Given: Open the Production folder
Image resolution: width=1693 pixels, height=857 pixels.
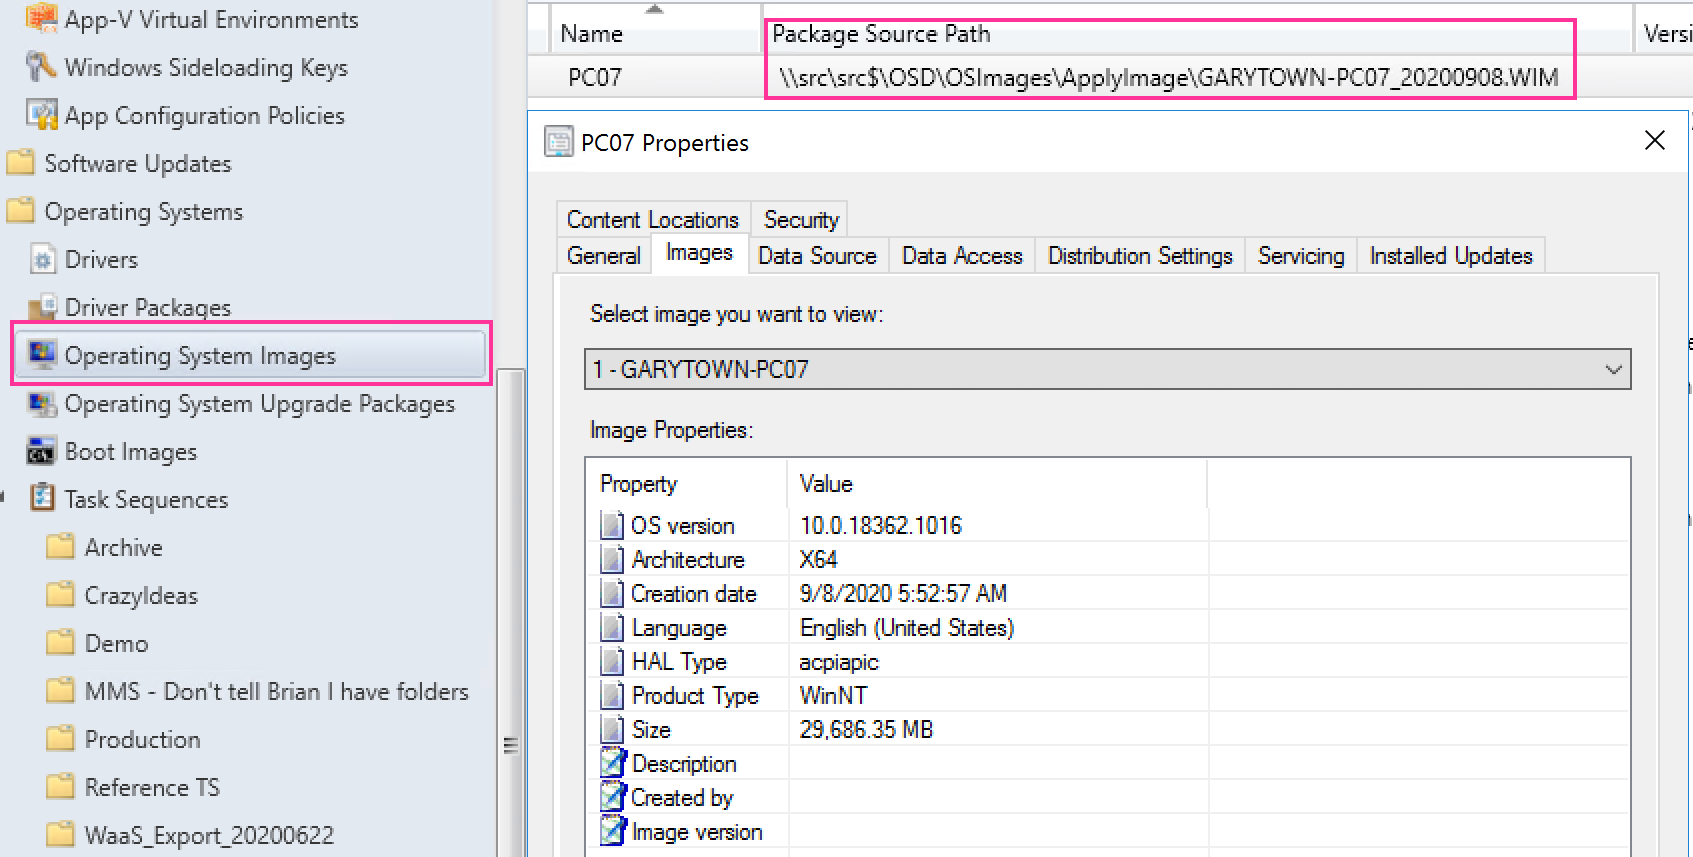Looking at the screenshot, I should point(142,740).
